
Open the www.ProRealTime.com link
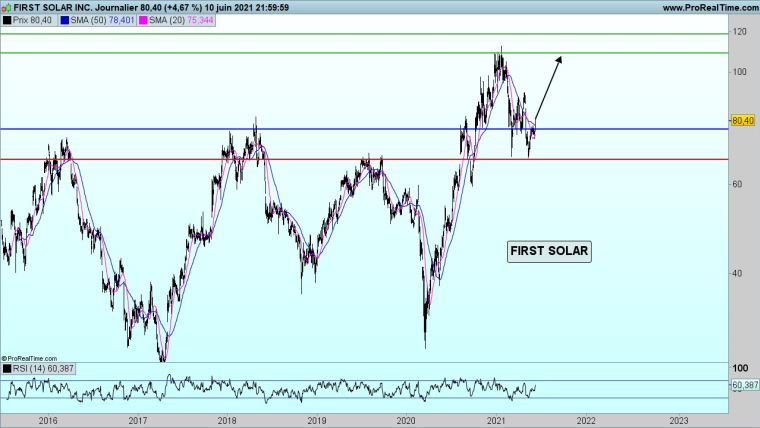click(x=710, y=8)
